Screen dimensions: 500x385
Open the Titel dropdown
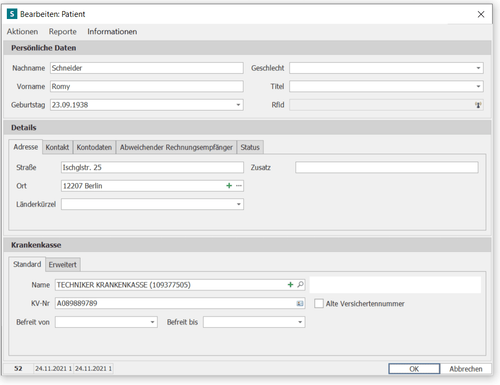point(478,86)
